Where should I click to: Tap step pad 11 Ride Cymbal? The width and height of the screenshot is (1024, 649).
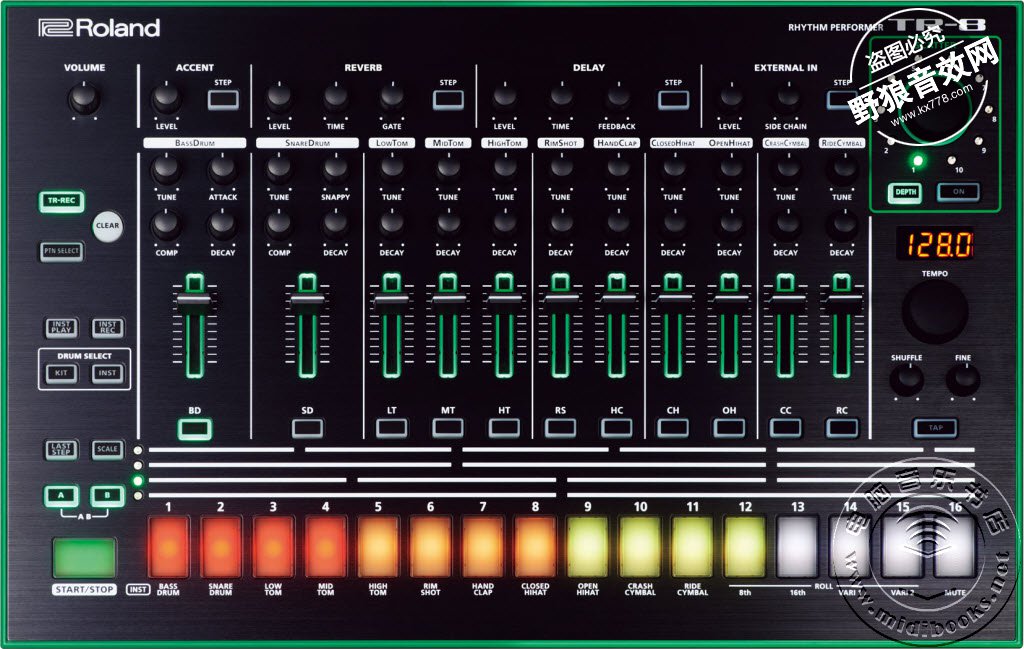tap(692, 547)
